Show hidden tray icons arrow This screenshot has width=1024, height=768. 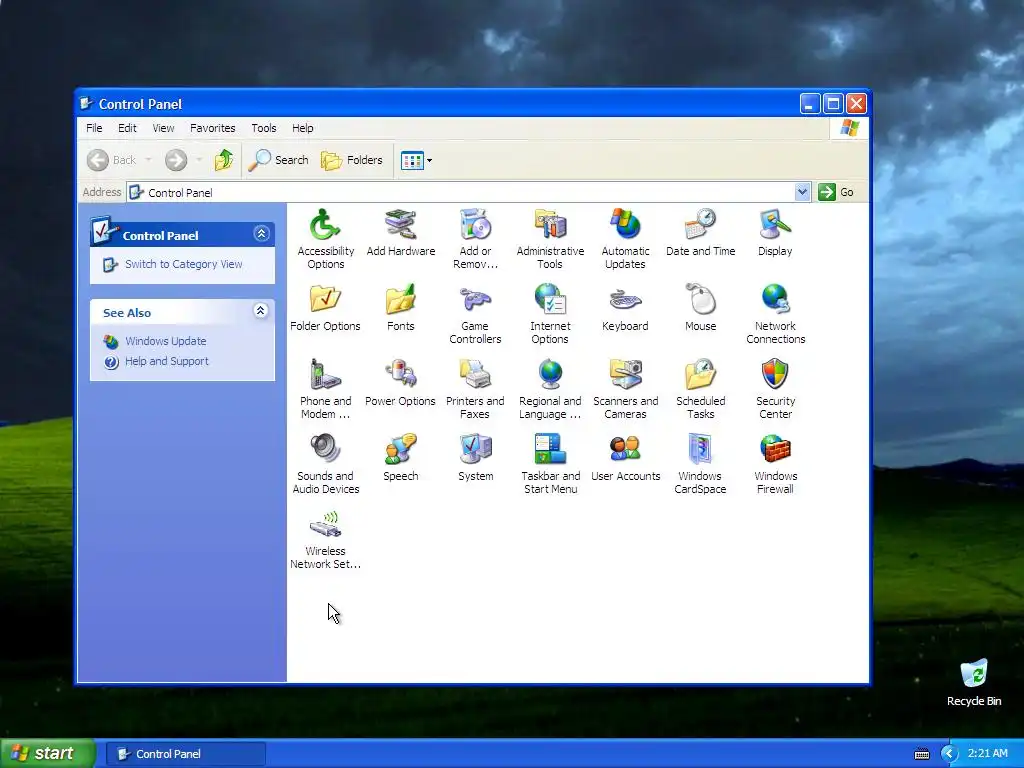(x=949, y=753)
